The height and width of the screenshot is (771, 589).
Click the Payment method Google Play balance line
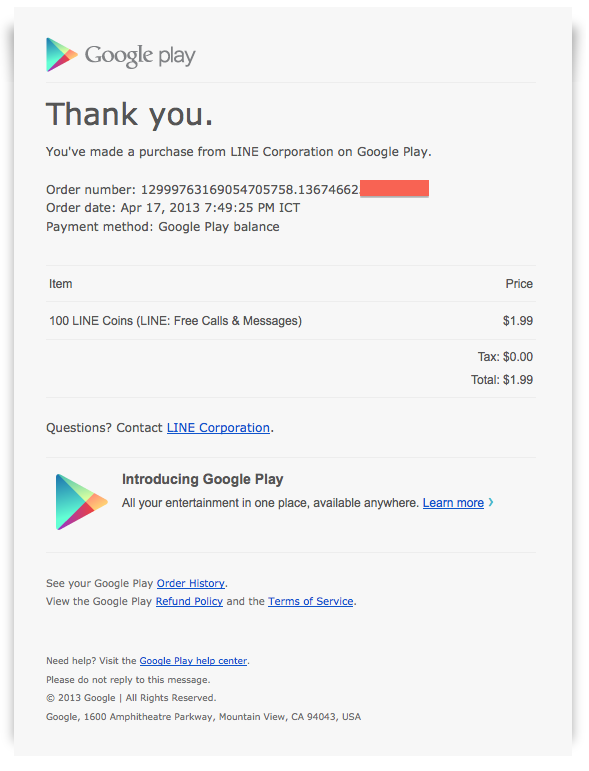(x=163, y=227)
